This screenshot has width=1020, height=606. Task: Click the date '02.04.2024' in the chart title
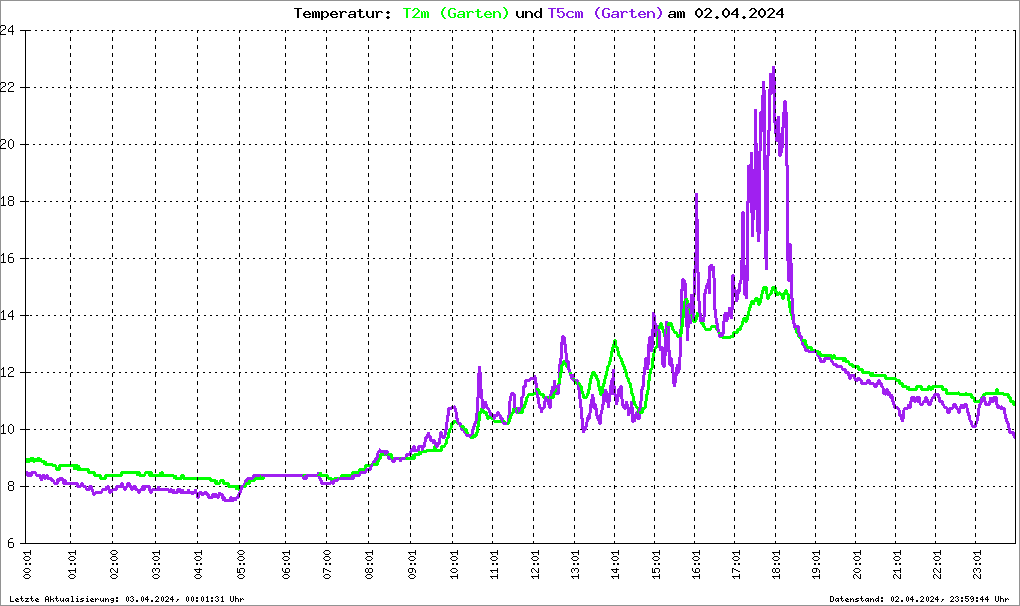(741, 13)
